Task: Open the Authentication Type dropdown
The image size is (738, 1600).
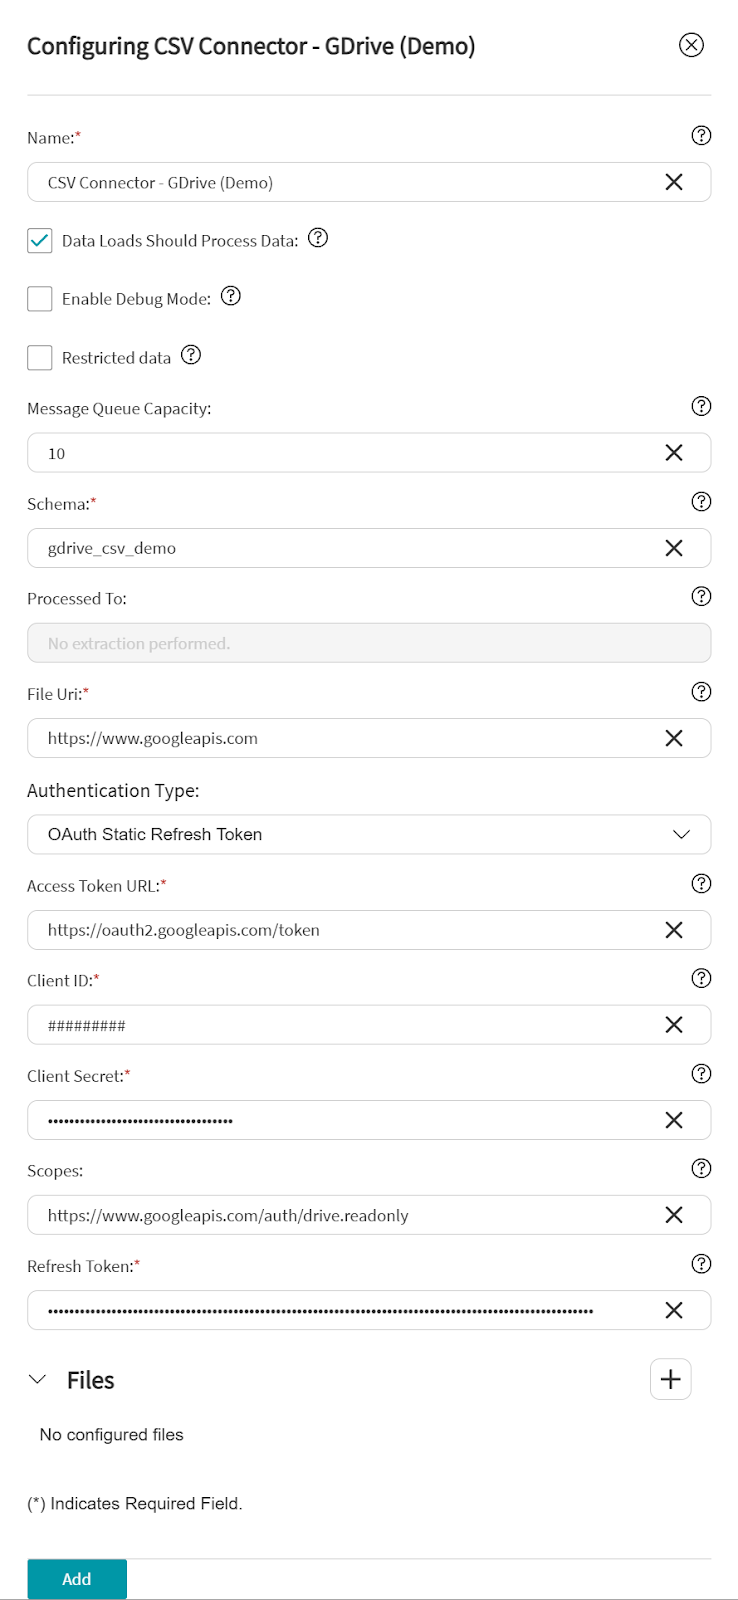Action: [368, 834]
